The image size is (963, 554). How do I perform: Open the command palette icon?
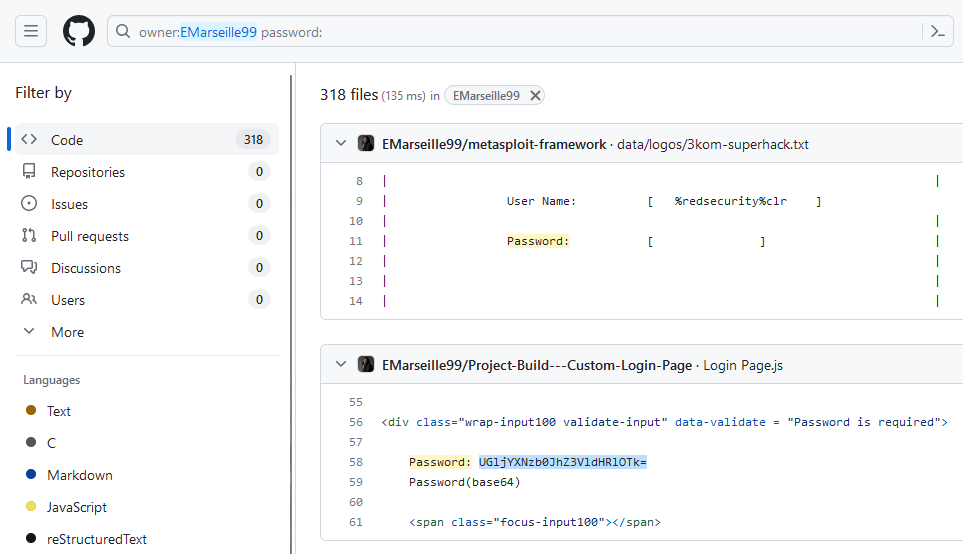point(937,31)
